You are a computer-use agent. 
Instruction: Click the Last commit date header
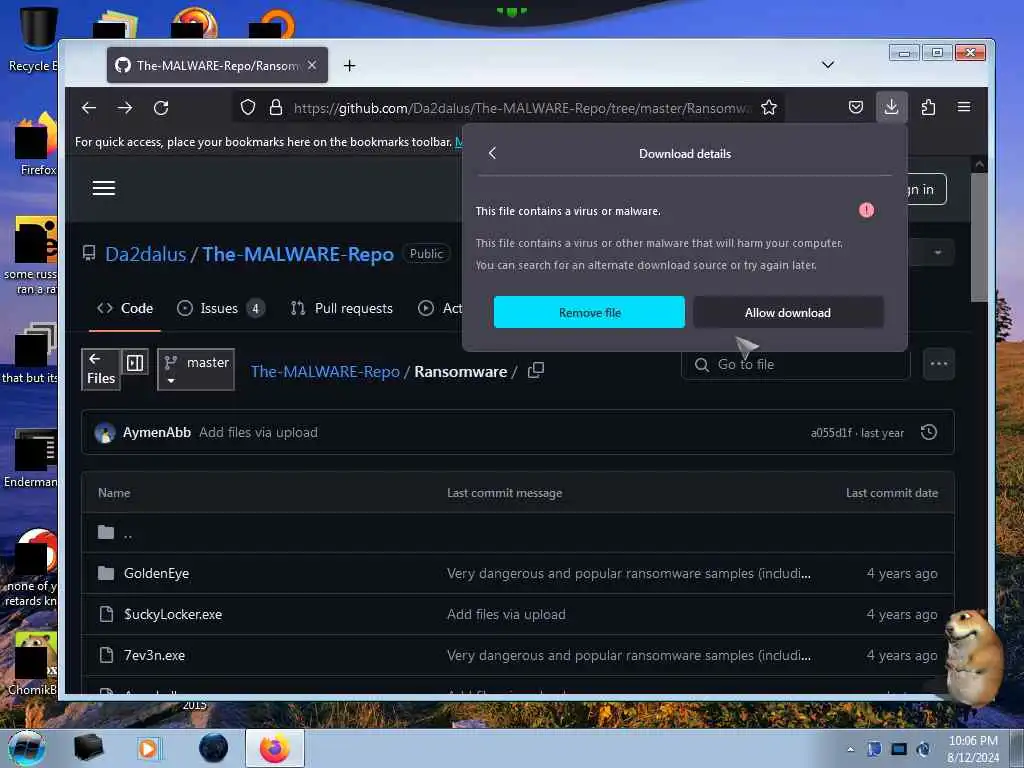pos(891,493)
